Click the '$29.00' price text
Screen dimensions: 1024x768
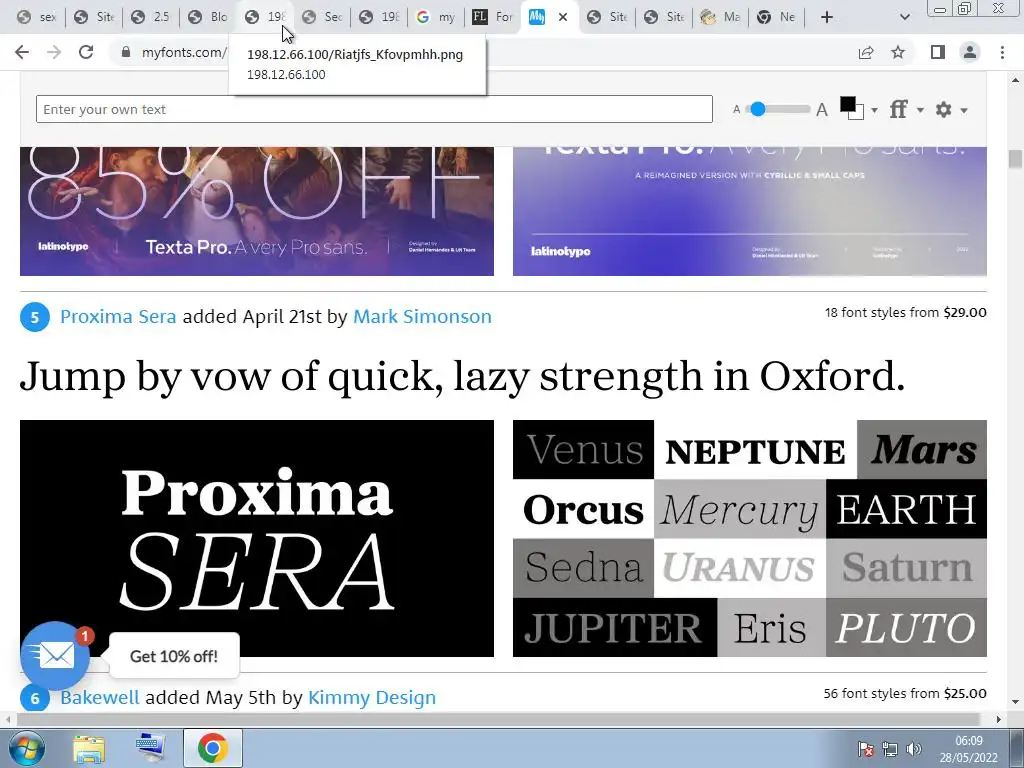[965, 312]
